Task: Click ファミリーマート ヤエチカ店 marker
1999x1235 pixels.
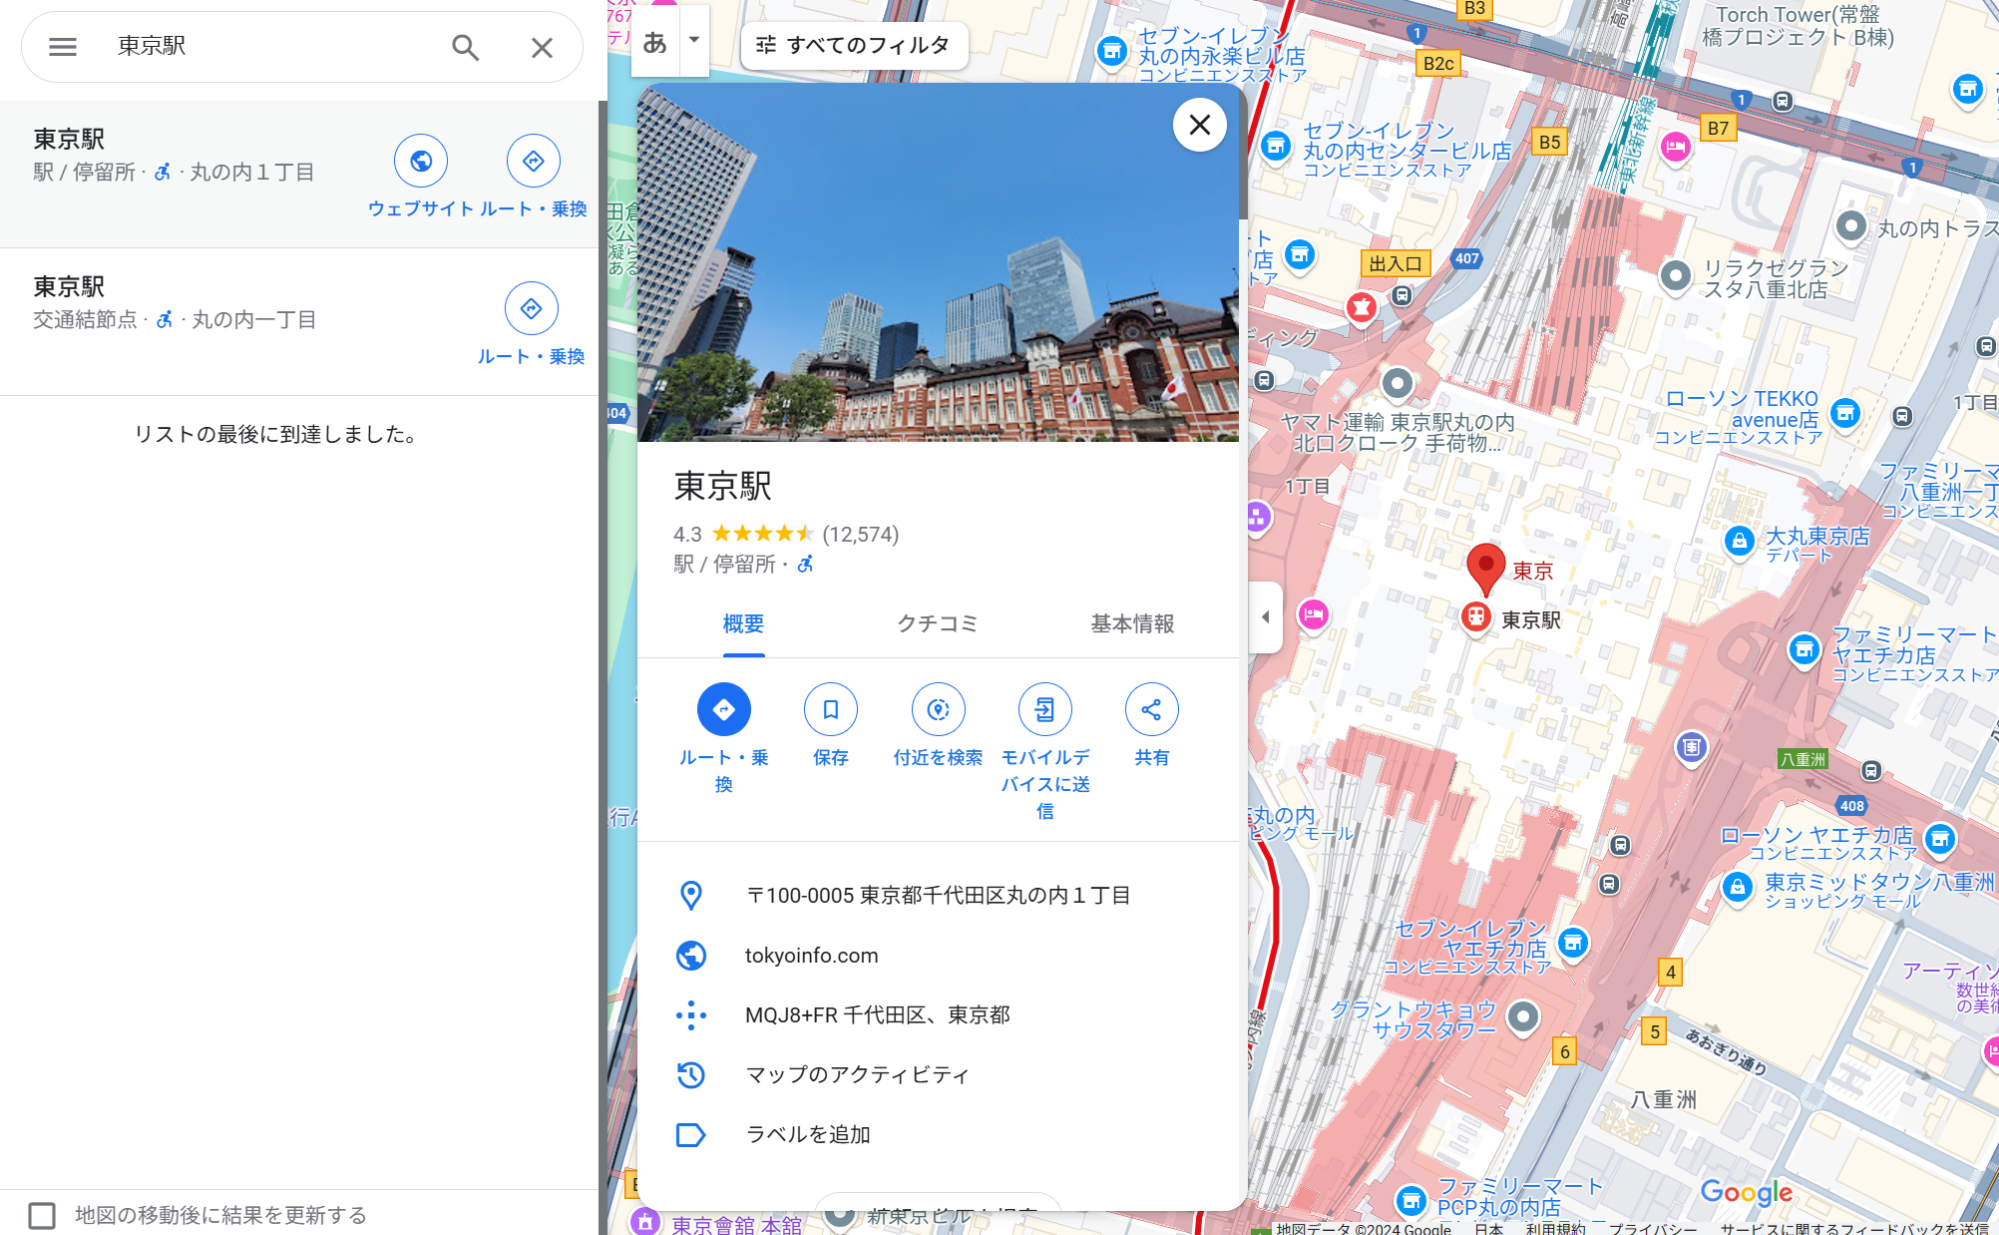Action: pos(1804,650)
